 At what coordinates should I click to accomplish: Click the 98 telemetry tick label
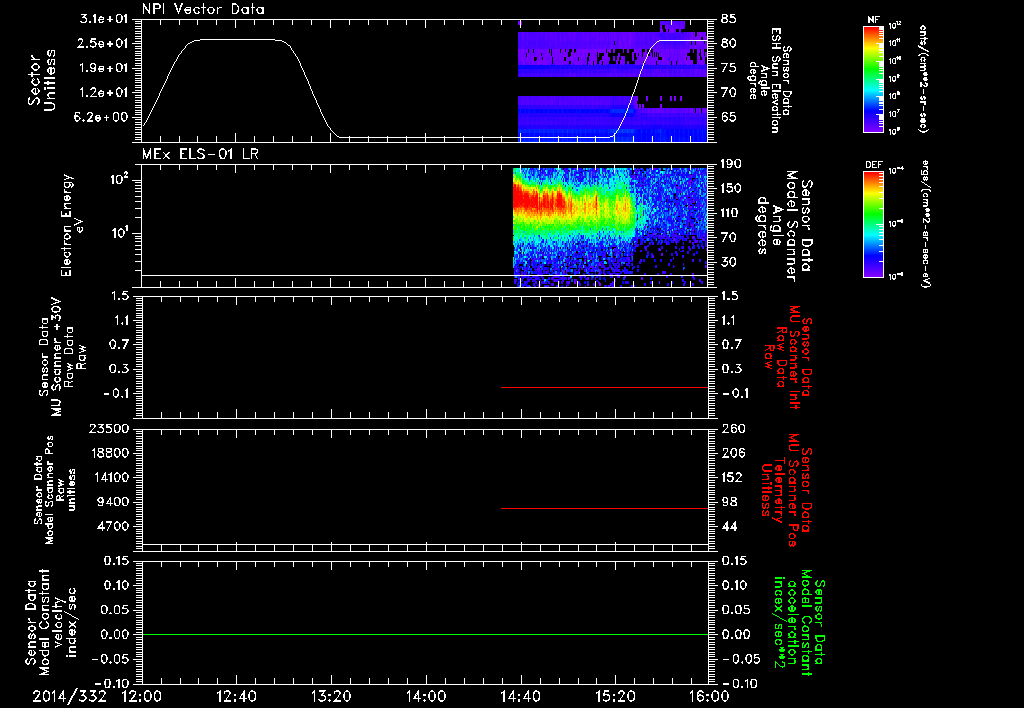tap(729, 502)
